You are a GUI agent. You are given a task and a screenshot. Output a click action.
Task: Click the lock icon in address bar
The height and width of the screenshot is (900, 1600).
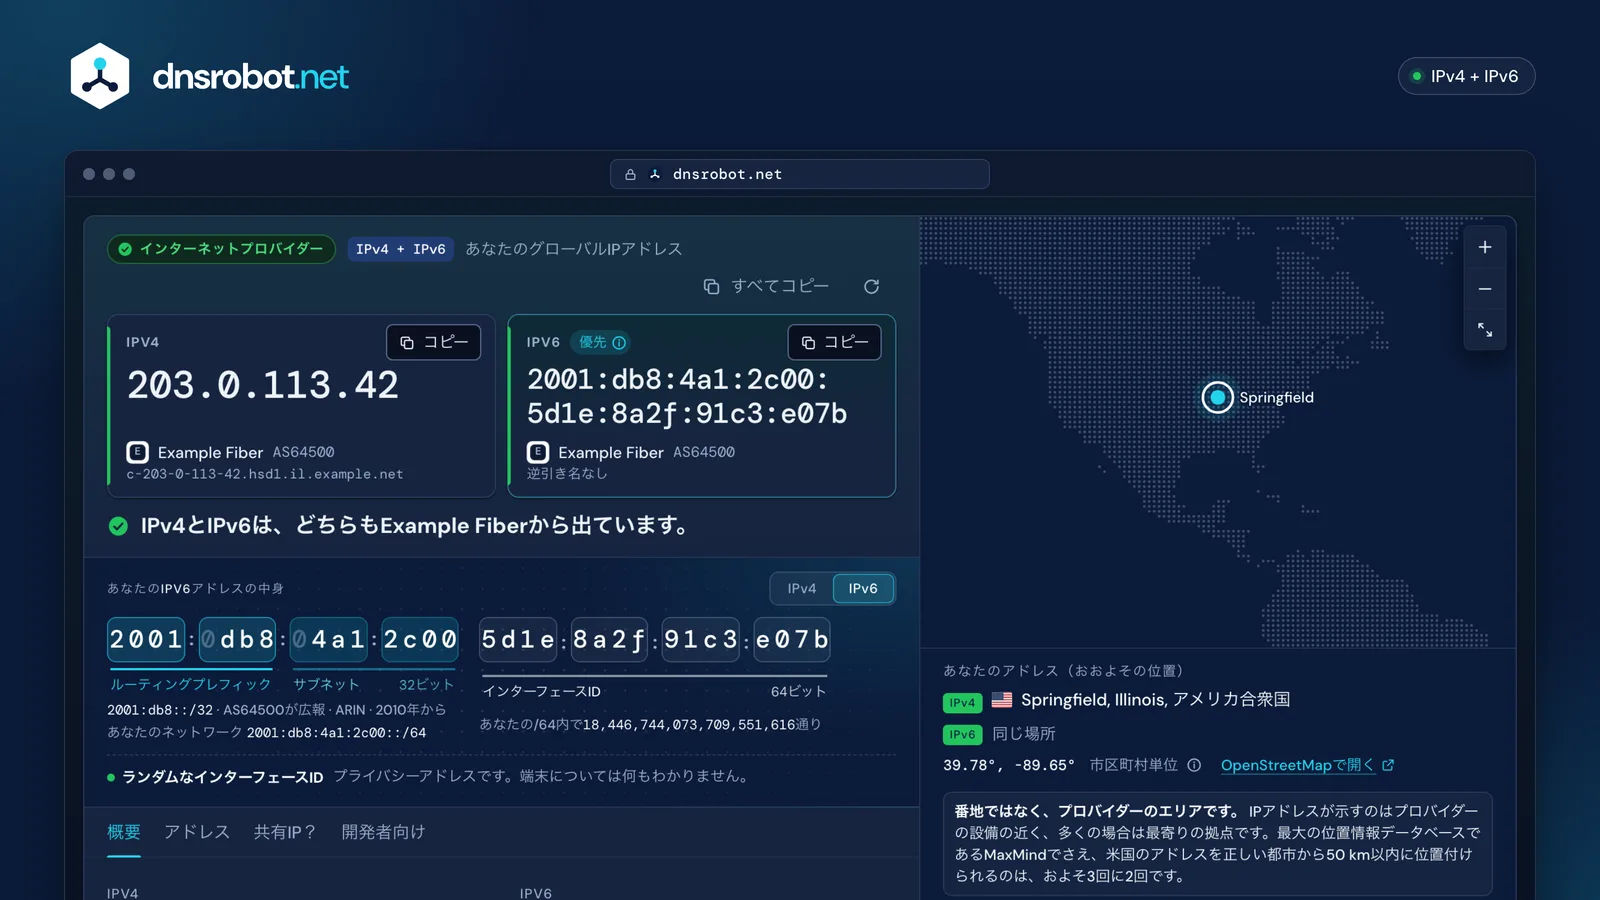click(x=630, y=175)
